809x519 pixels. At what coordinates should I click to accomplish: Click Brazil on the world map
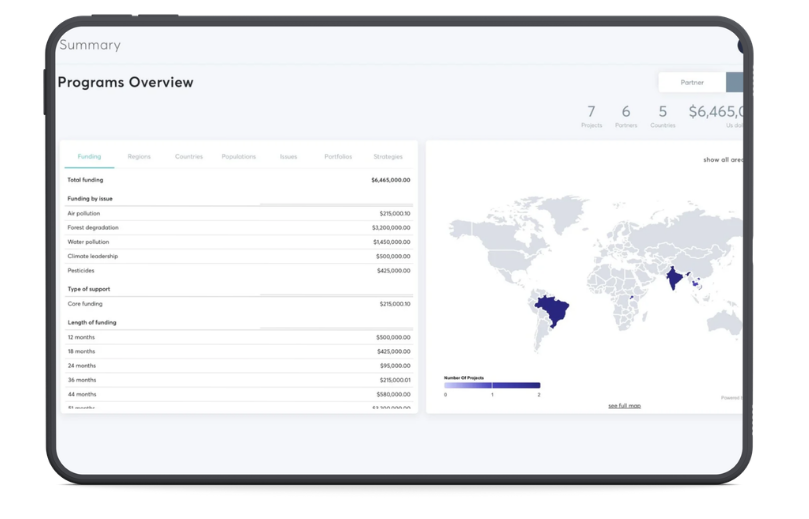tap(554, 310)
